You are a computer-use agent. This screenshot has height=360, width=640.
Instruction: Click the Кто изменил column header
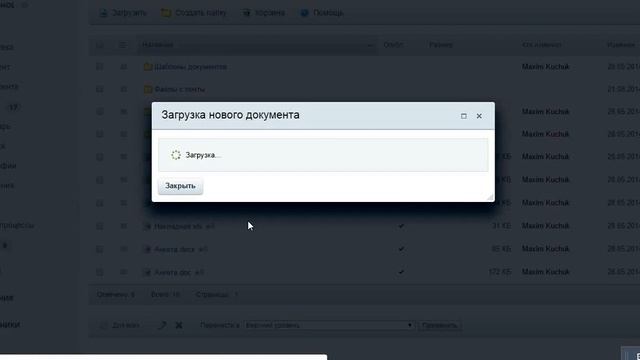(542, 45)
